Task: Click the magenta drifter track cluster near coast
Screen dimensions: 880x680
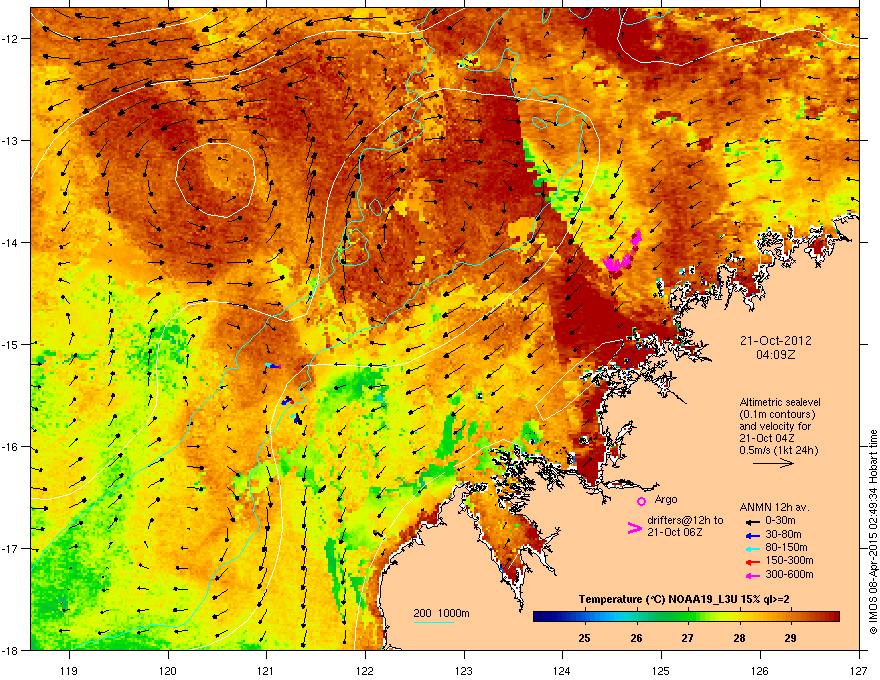Action: pyautogui.click(x=623, y=252)
